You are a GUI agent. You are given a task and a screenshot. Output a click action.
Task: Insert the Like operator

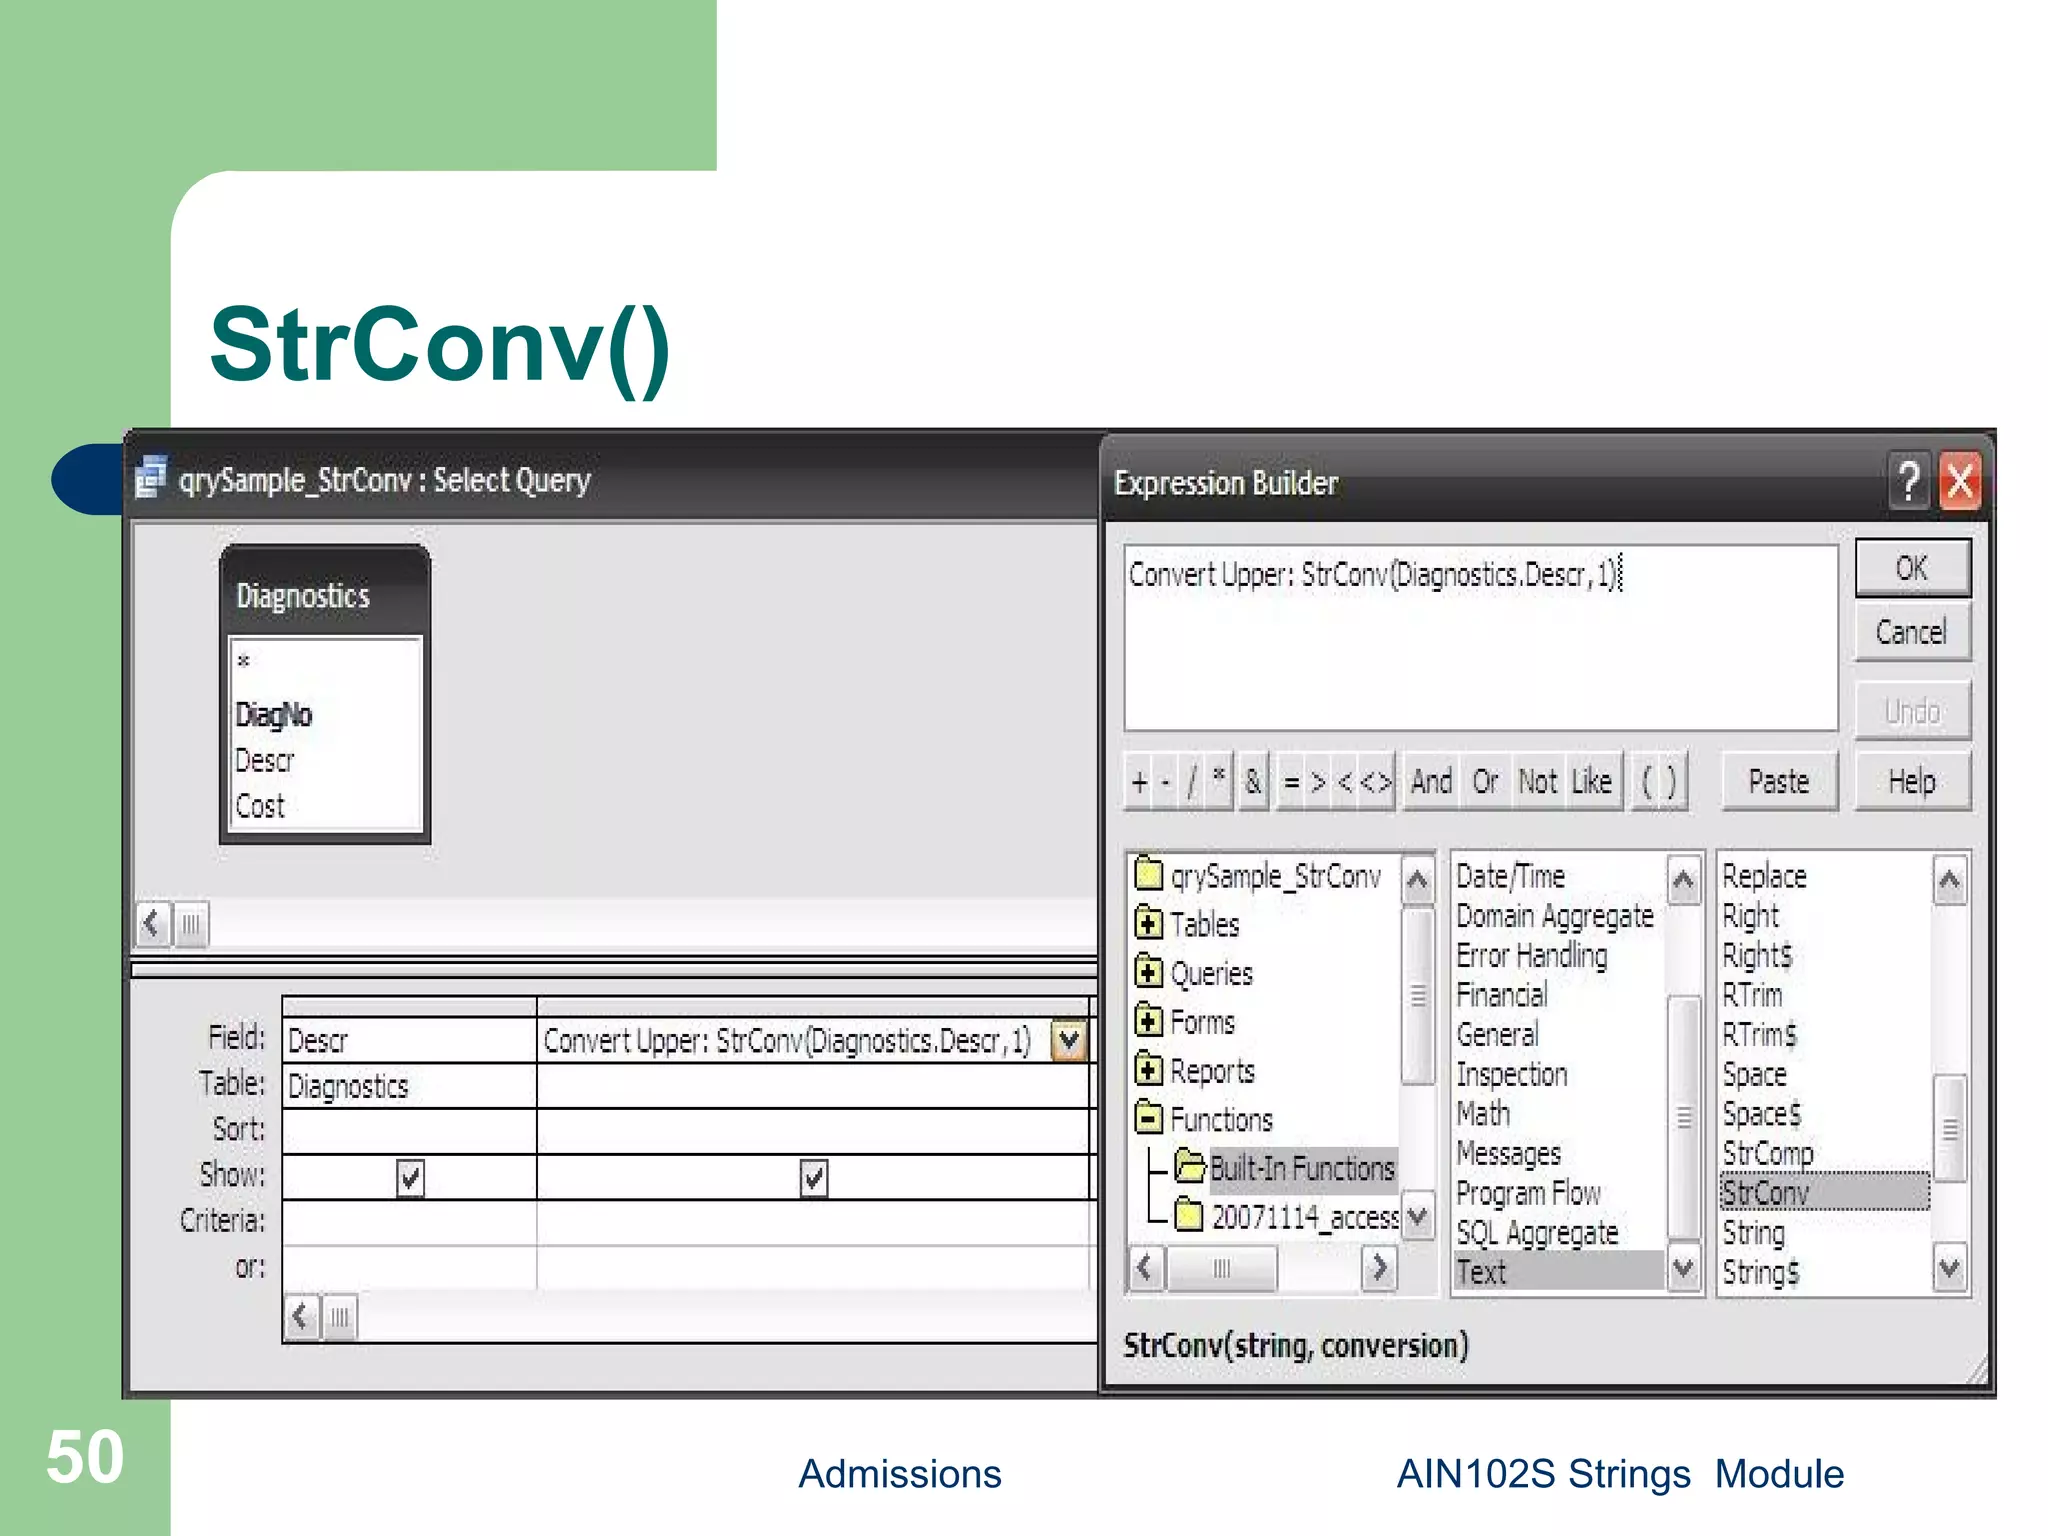point(1591,782)
